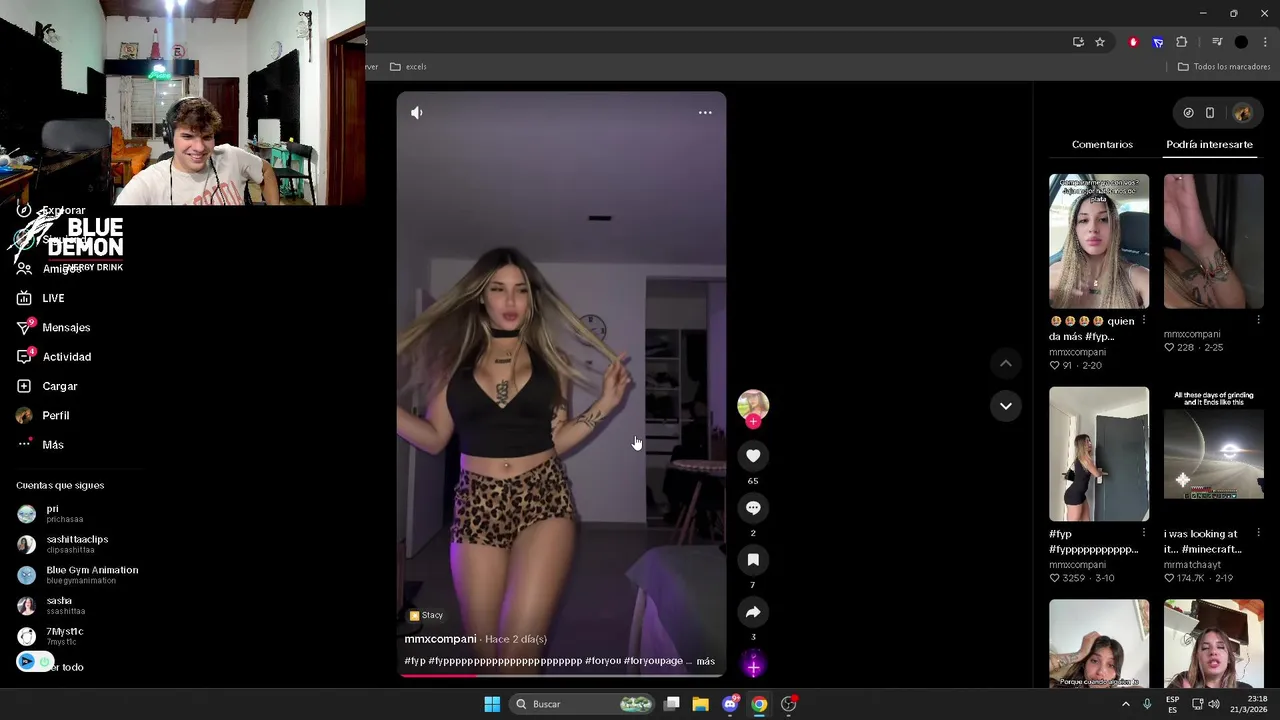The width and height of the screenshot is (1280, 720).
Task: Open the Chrome extensions puzzle icon
Action: tap(1182, 42)
